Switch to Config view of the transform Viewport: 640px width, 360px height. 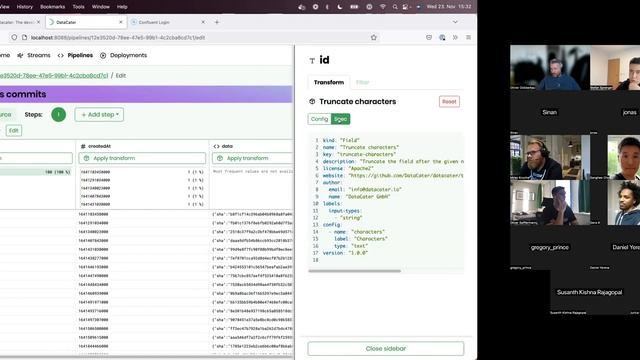pos(319,119)
